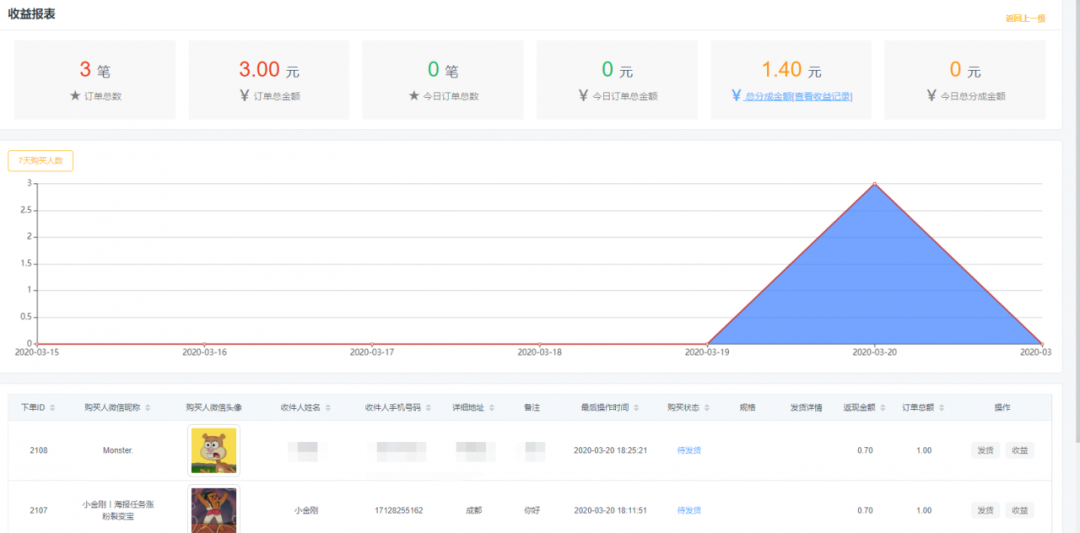Sort the table by 下单ID column

tap(52, 408)
